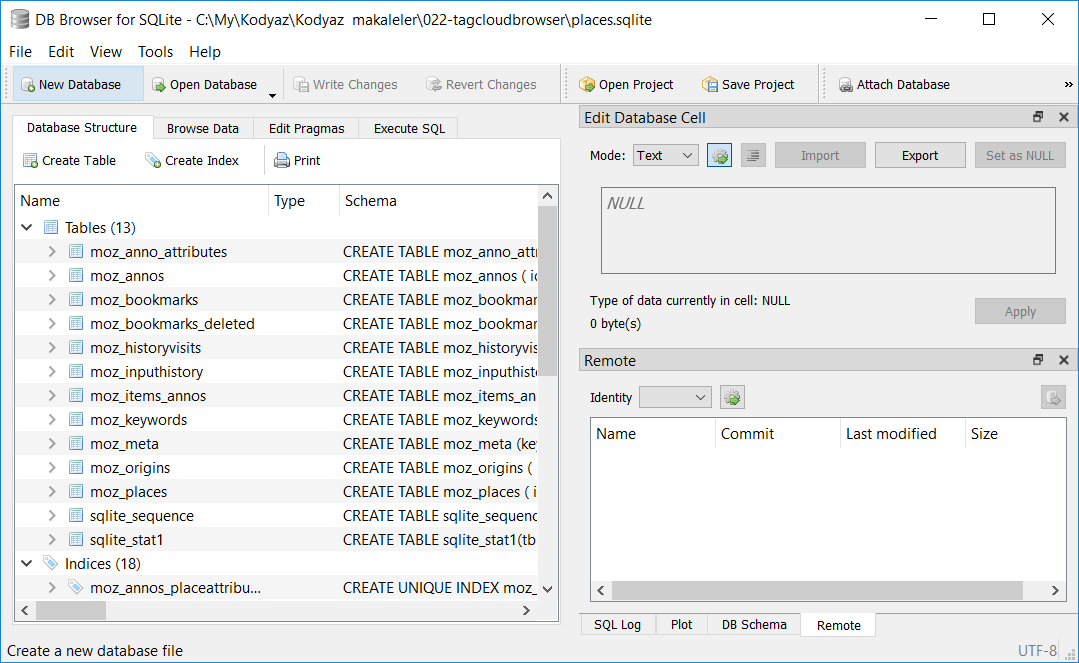
Task: Select the sqlite_sequence table row
Action: click(x=276, y=516)
